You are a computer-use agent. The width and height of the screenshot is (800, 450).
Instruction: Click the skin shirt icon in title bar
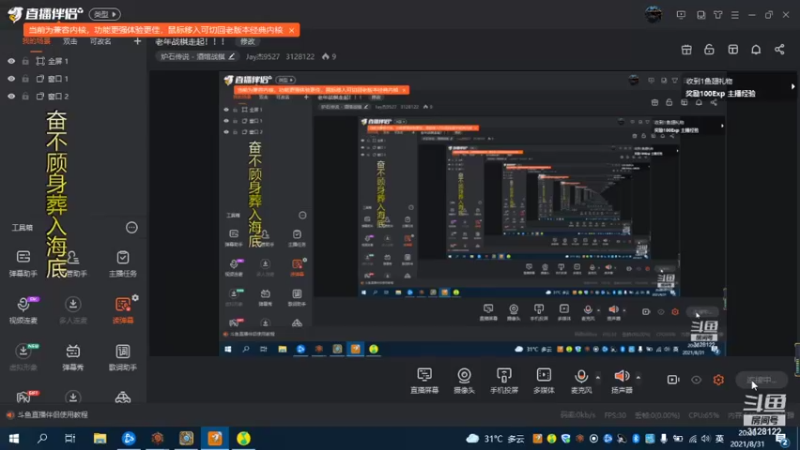click(x=718, y=15)
